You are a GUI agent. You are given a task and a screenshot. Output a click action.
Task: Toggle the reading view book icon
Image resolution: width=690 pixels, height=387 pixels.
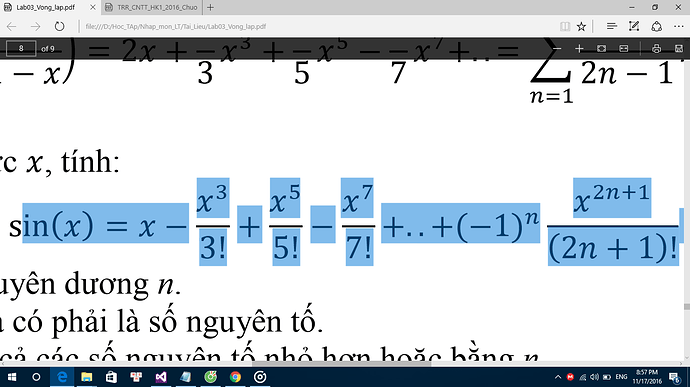(565, 26)
